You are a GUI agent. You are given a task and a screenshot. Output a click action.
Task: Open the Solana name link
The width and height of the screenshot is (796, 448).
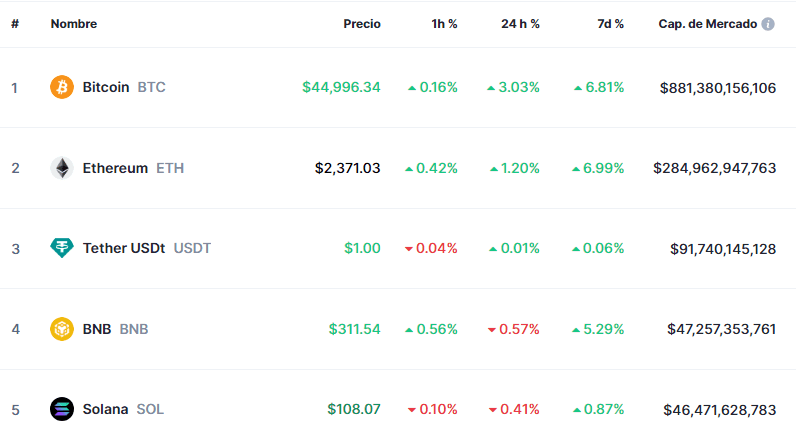pyautogui.click(x=105, y=408)
